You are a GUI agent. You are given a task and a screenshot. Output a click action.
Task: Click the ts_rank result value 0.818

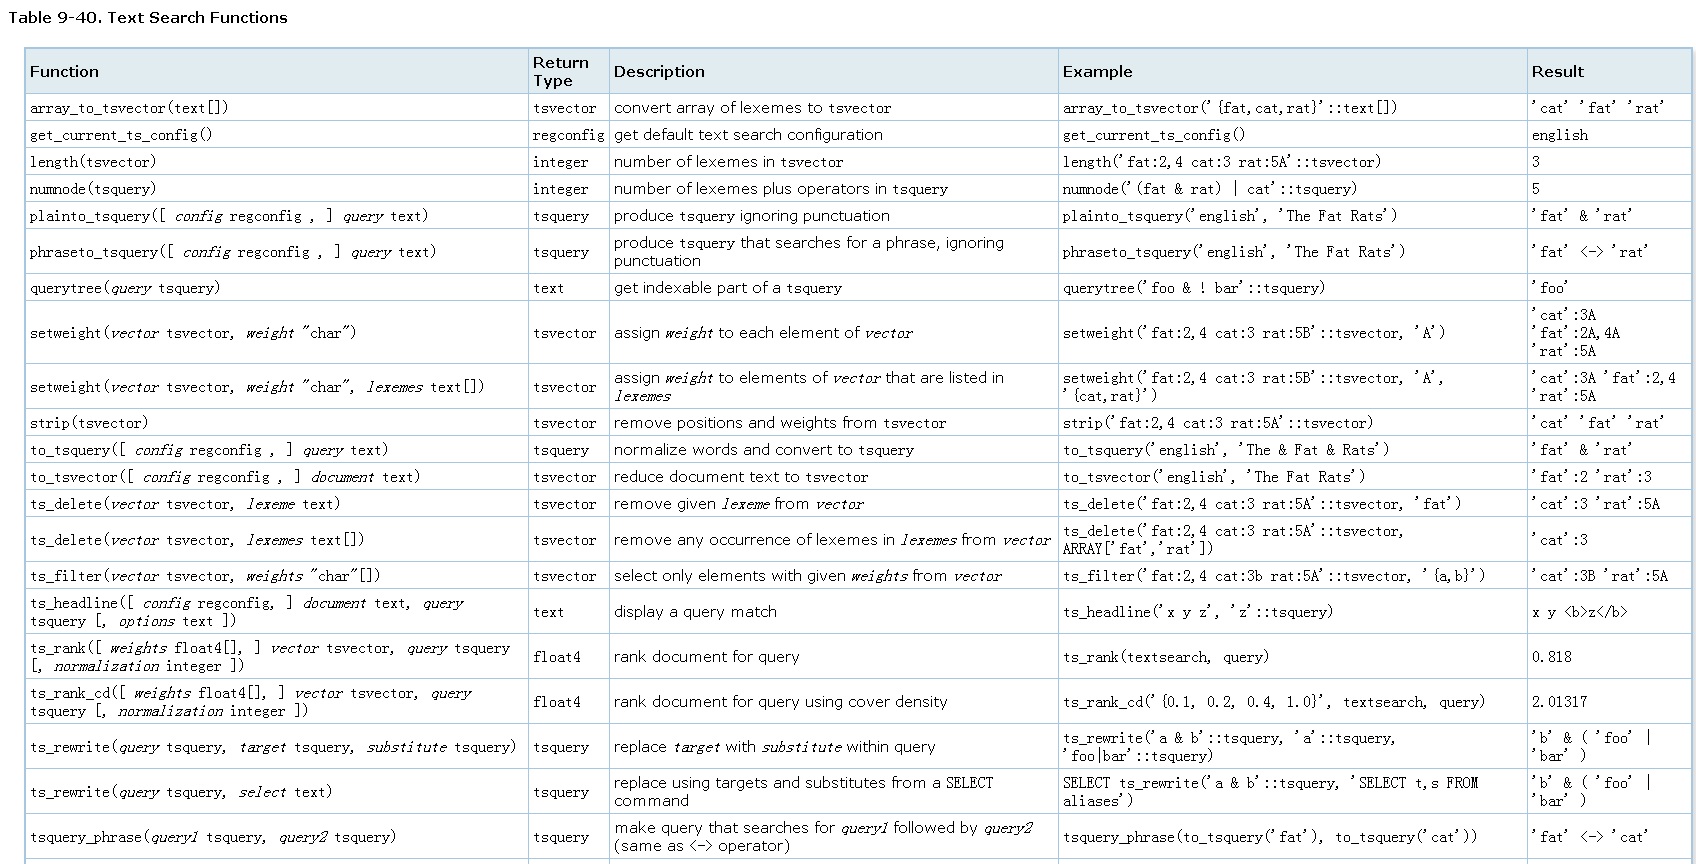[x=1551, y=657]
